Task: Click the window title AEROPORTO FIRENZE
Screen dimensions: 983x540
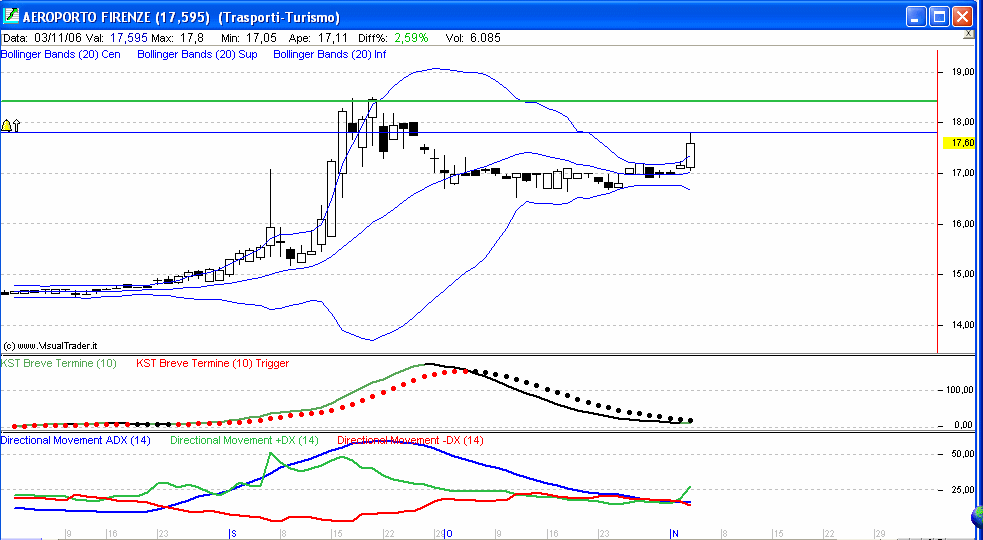Action: click(116, 18)
